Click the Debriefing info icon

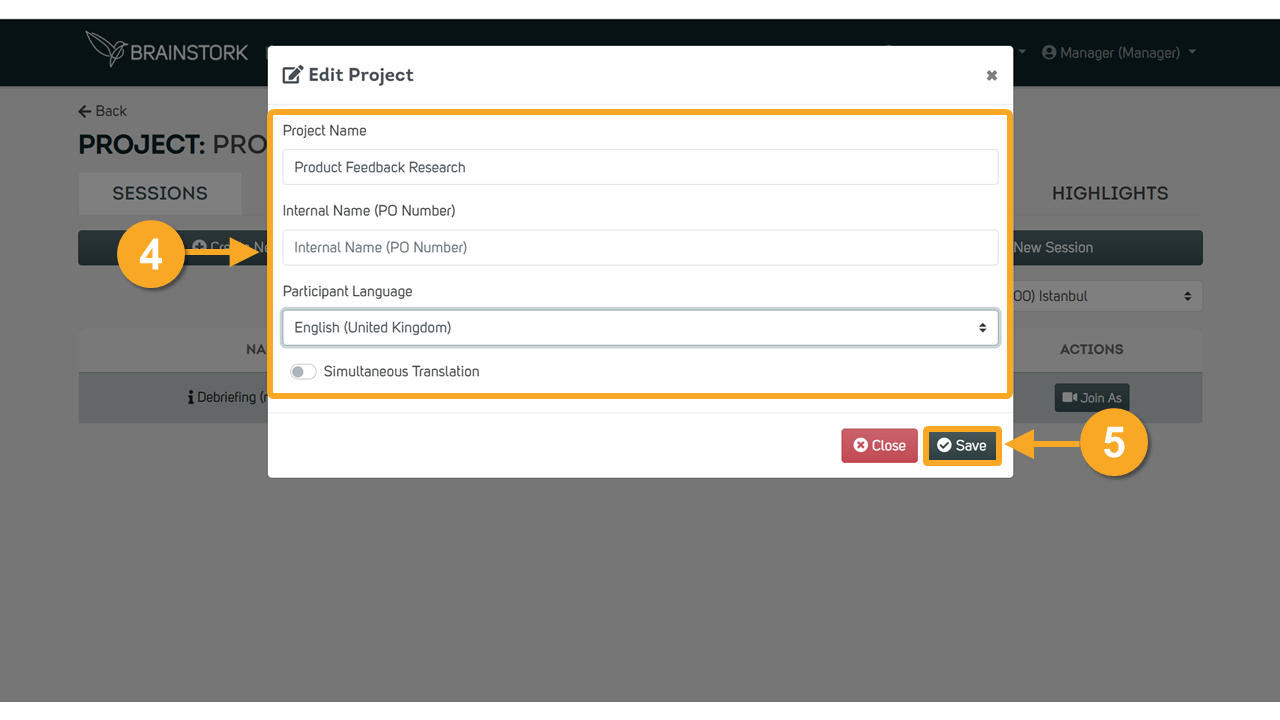(190, 398)
